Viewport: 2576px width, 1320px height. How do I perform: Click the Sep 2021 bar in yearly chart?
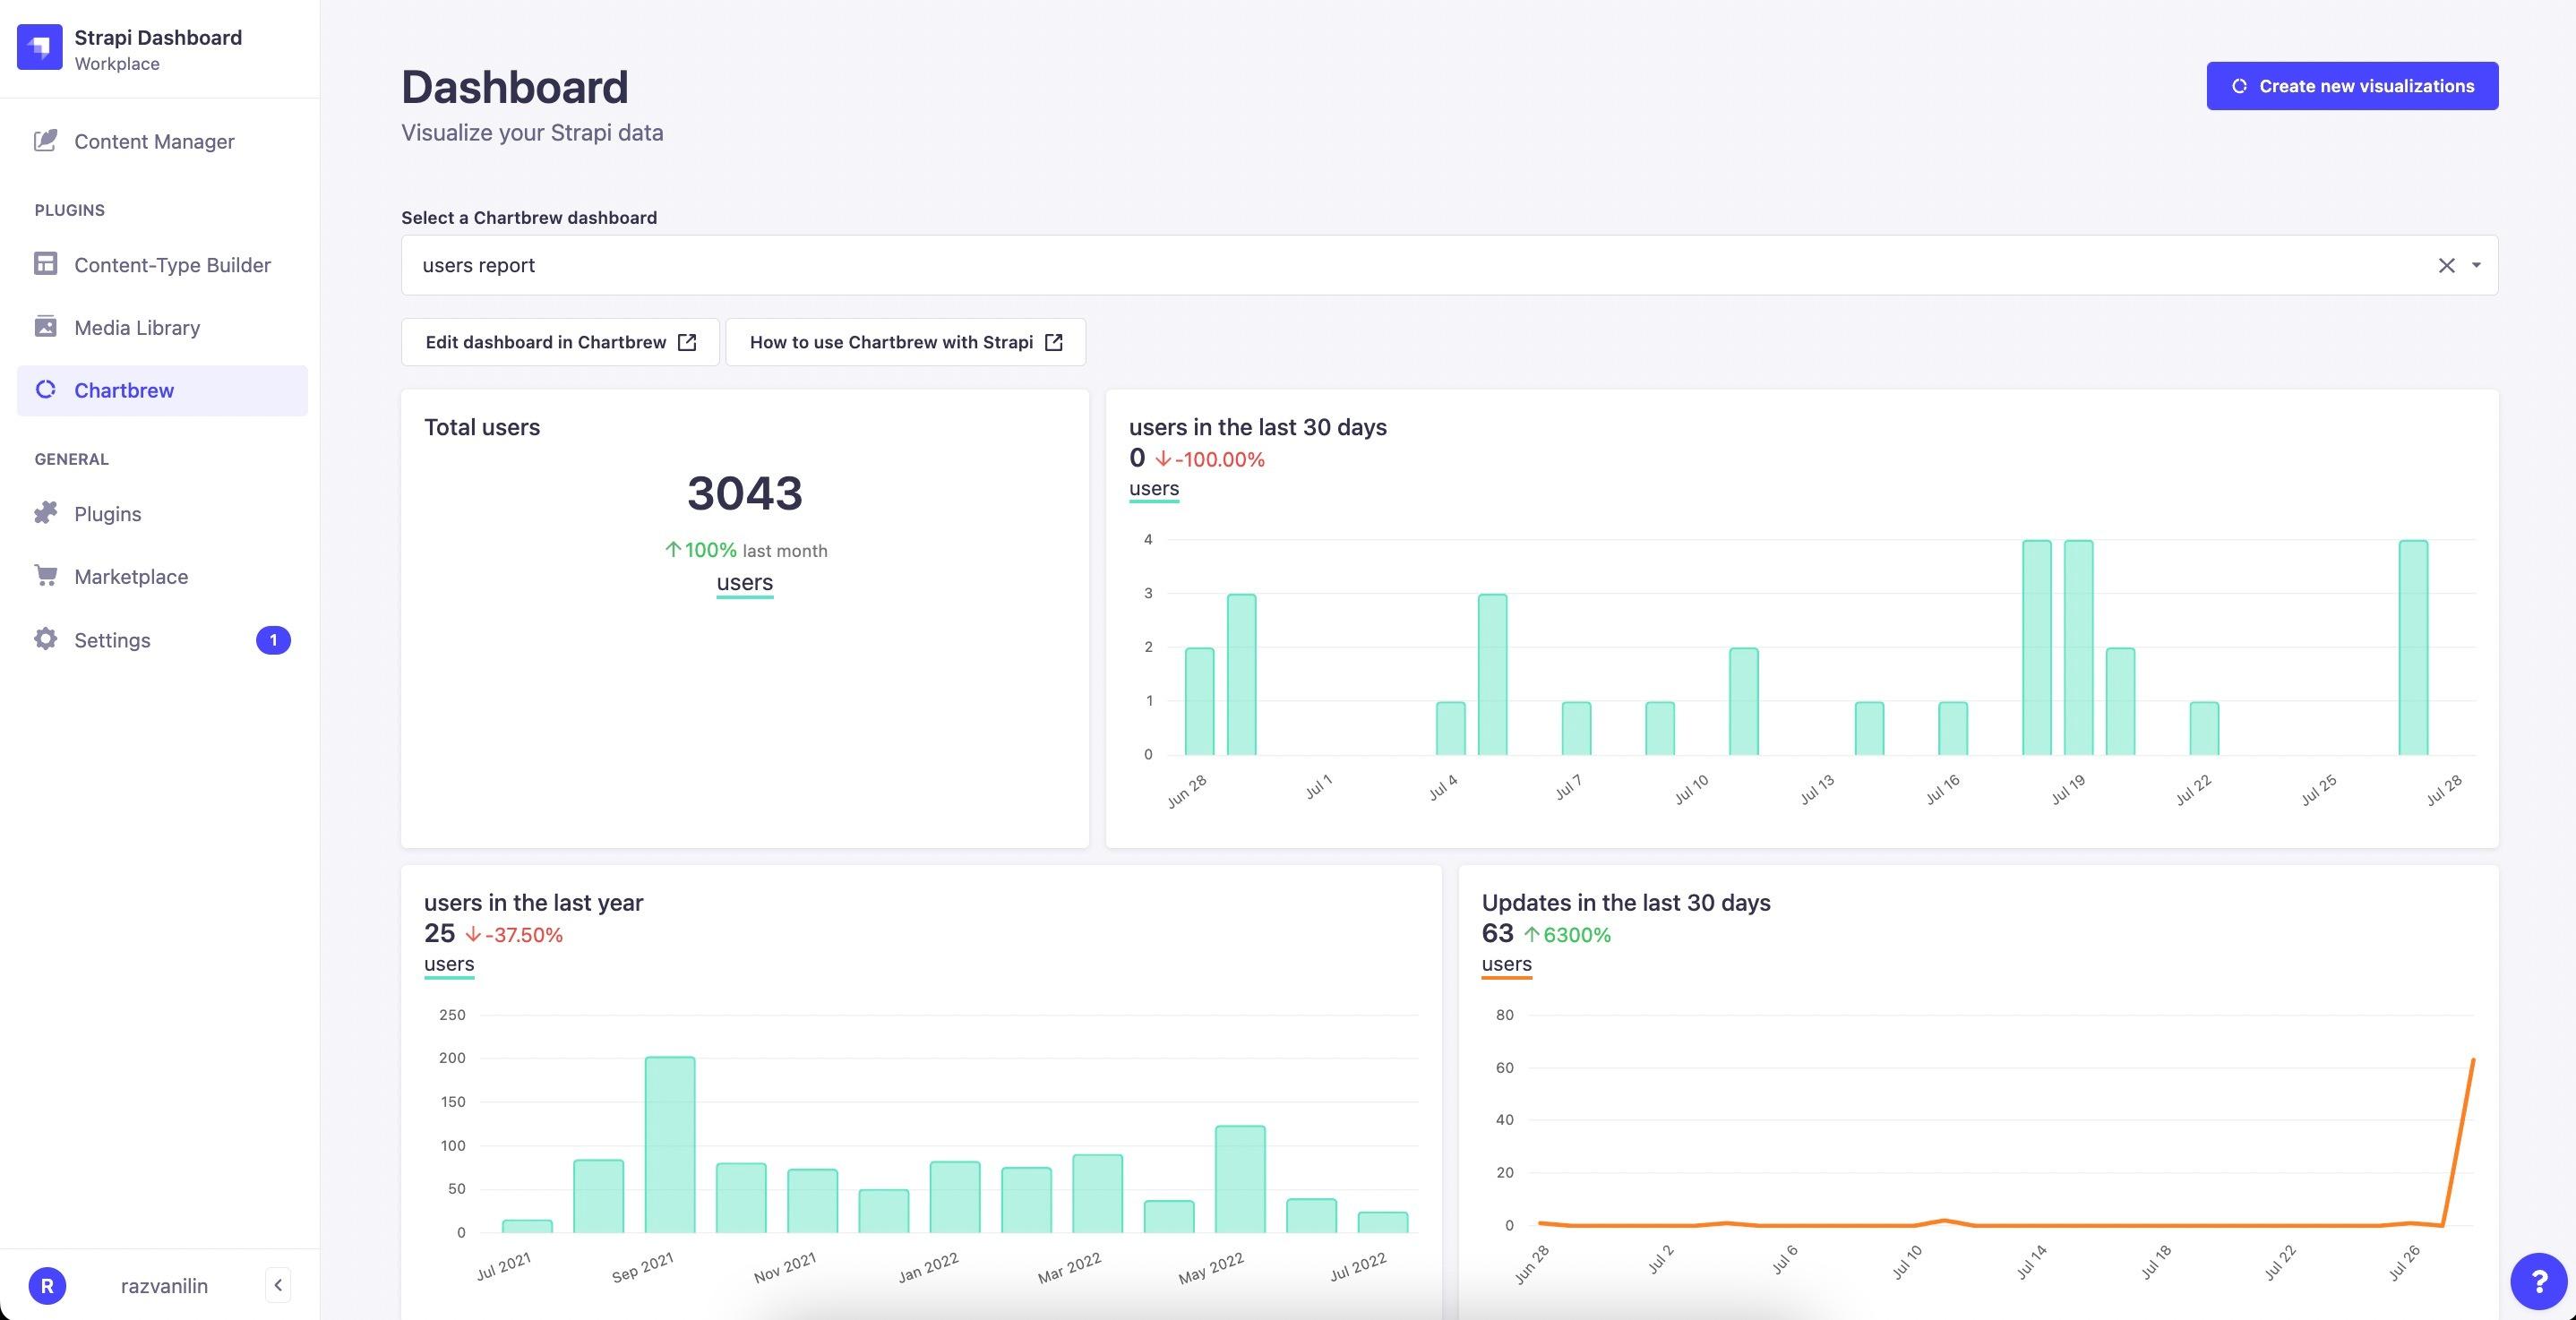click(670, 1145)
